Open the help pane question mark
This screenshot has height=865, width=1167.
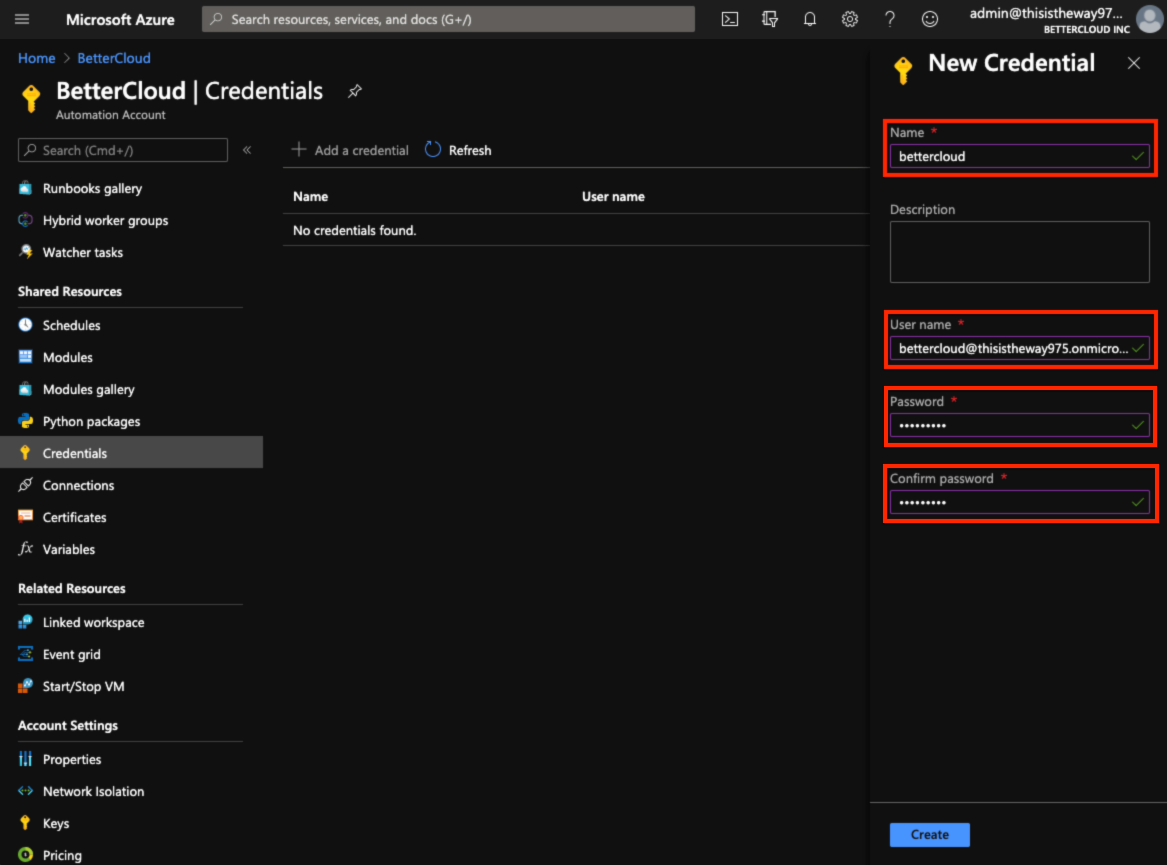click(889, 18)
